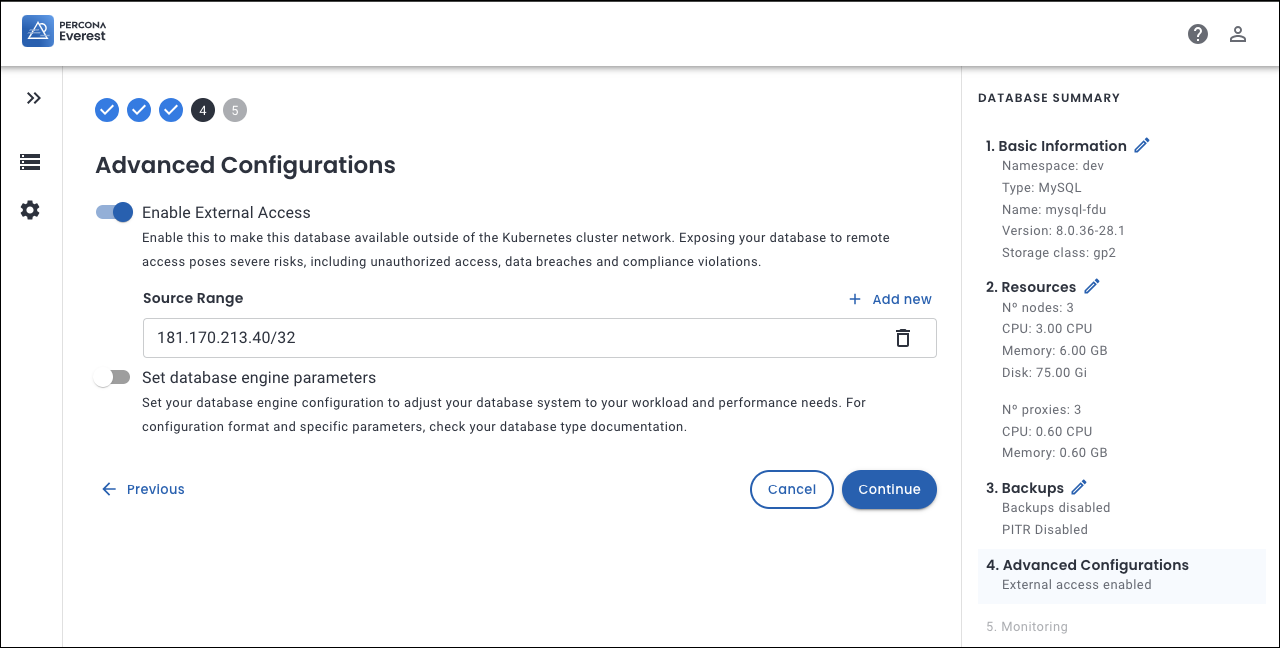Click Add new source range
The width and height of the screenshot is (1280, 648).
(x=890, y=299)
